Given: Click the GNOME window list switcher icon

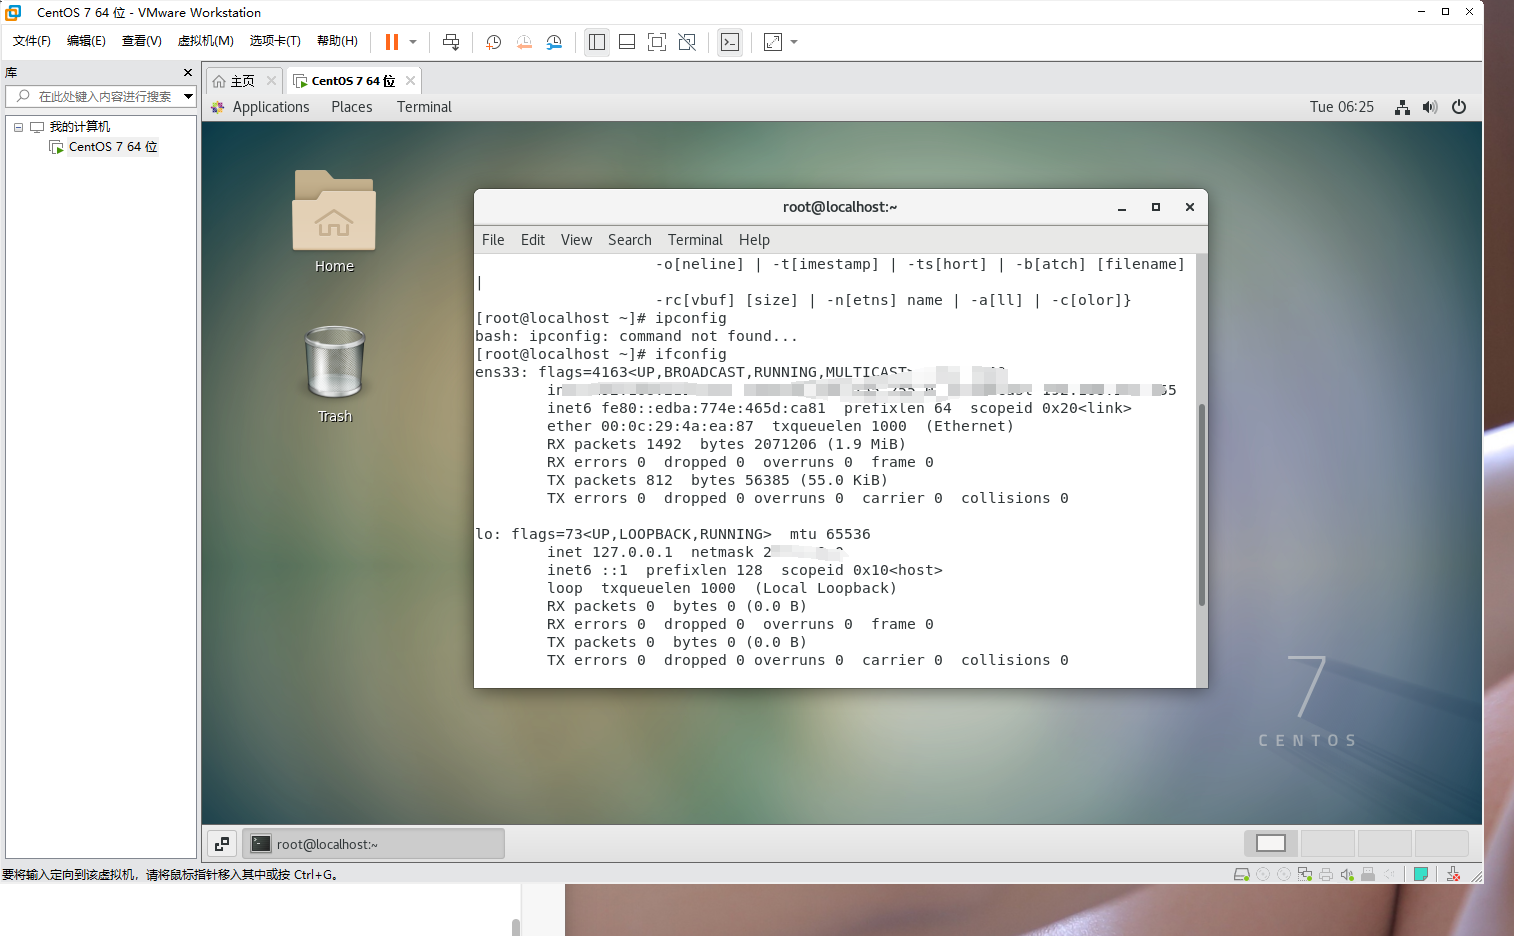Looking at the screenshot, I should coord(222,844).
